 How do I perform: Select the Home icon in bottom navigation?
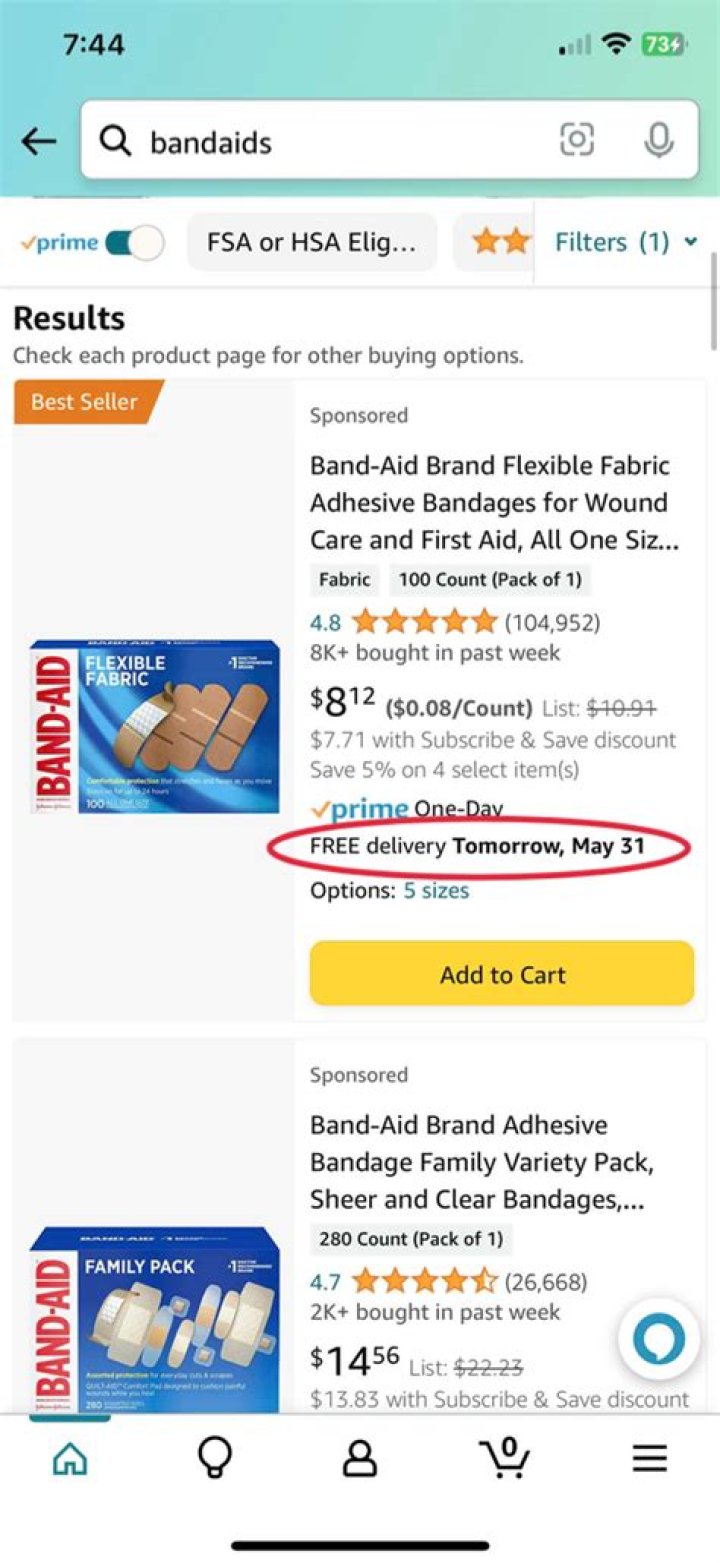67,1457
